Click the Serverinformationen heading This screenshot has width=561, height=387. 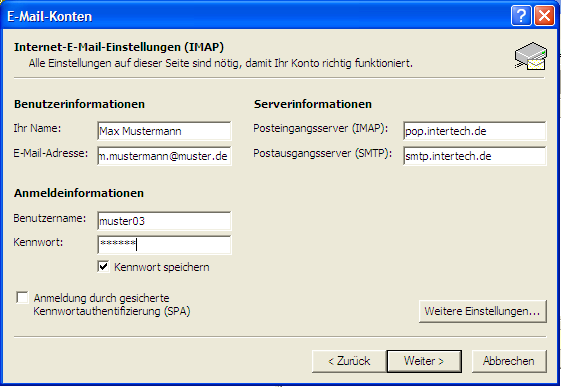tap(313, 104)
